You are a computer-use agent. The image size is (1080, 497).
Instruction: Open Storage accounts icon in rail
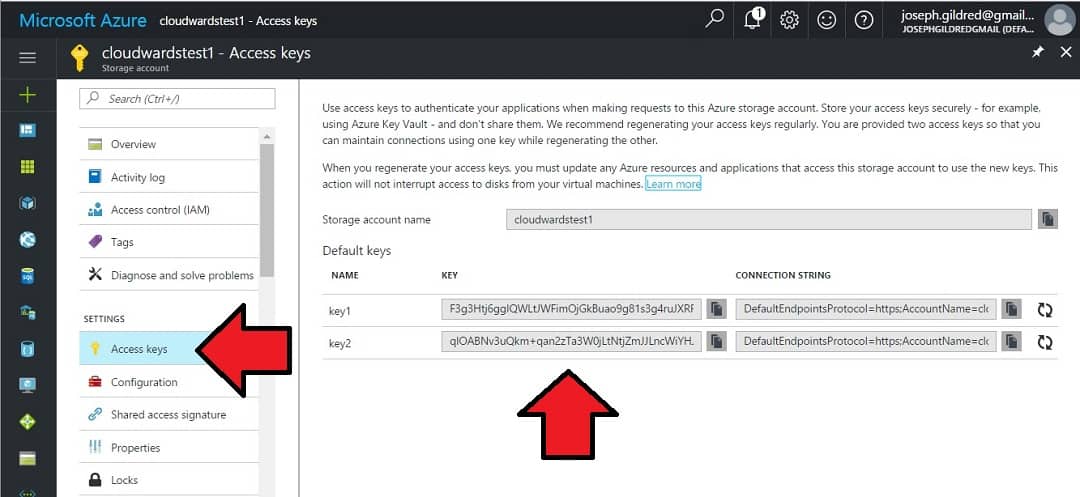point(28,458)
